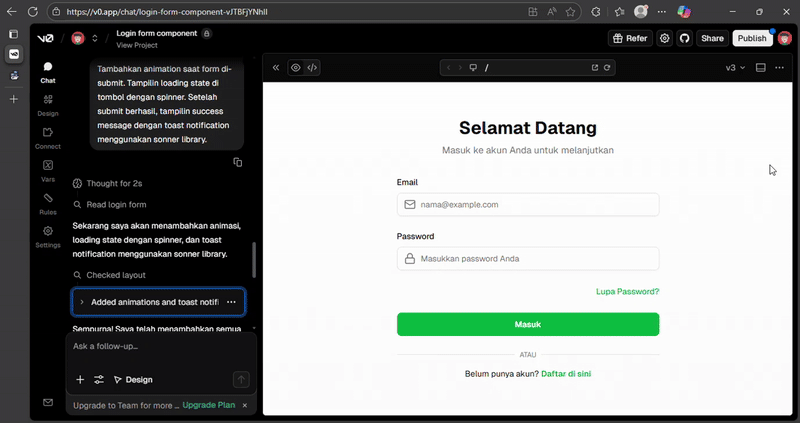Viewport: 800px width, 423px height.
Task: Refresh the preview with the reload icon
Action: [607, 68]
